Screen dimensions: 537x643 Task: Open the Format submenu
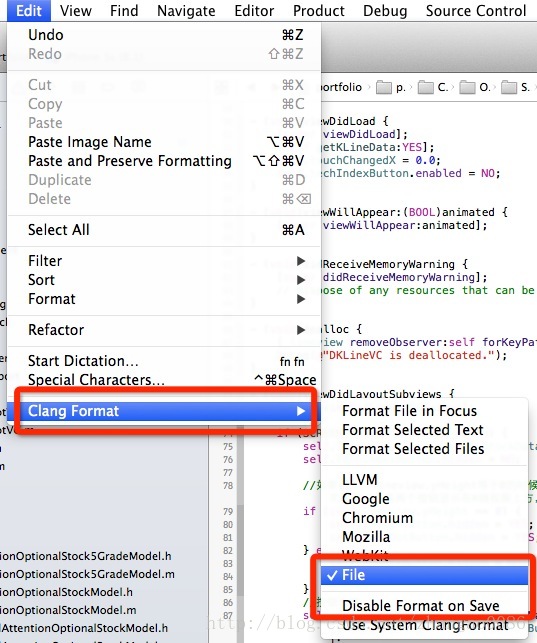(164, 299)
